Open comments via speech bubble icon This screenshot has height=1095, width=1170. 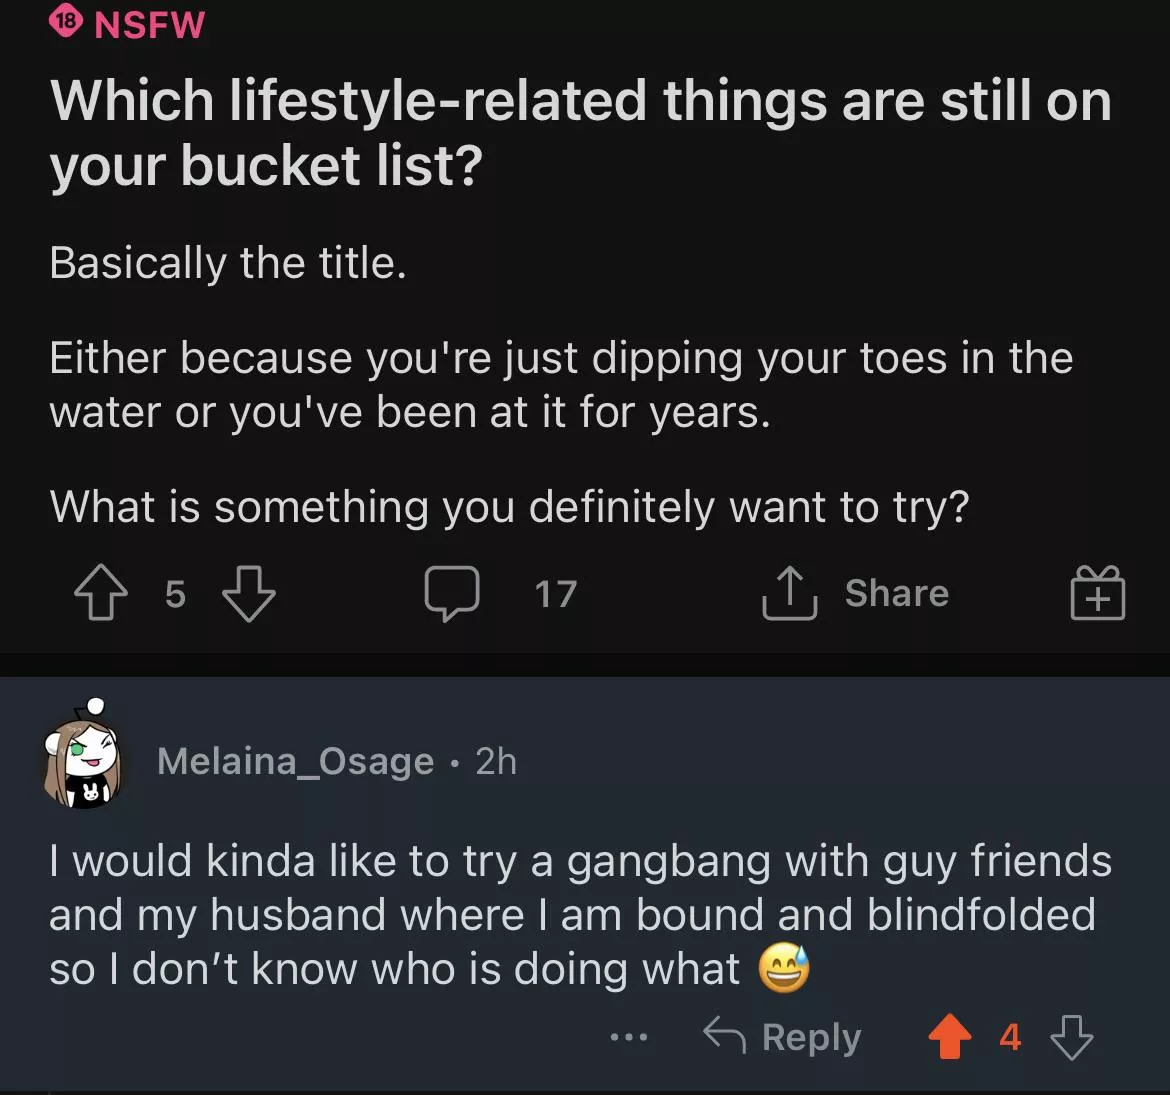pos(452,594)
